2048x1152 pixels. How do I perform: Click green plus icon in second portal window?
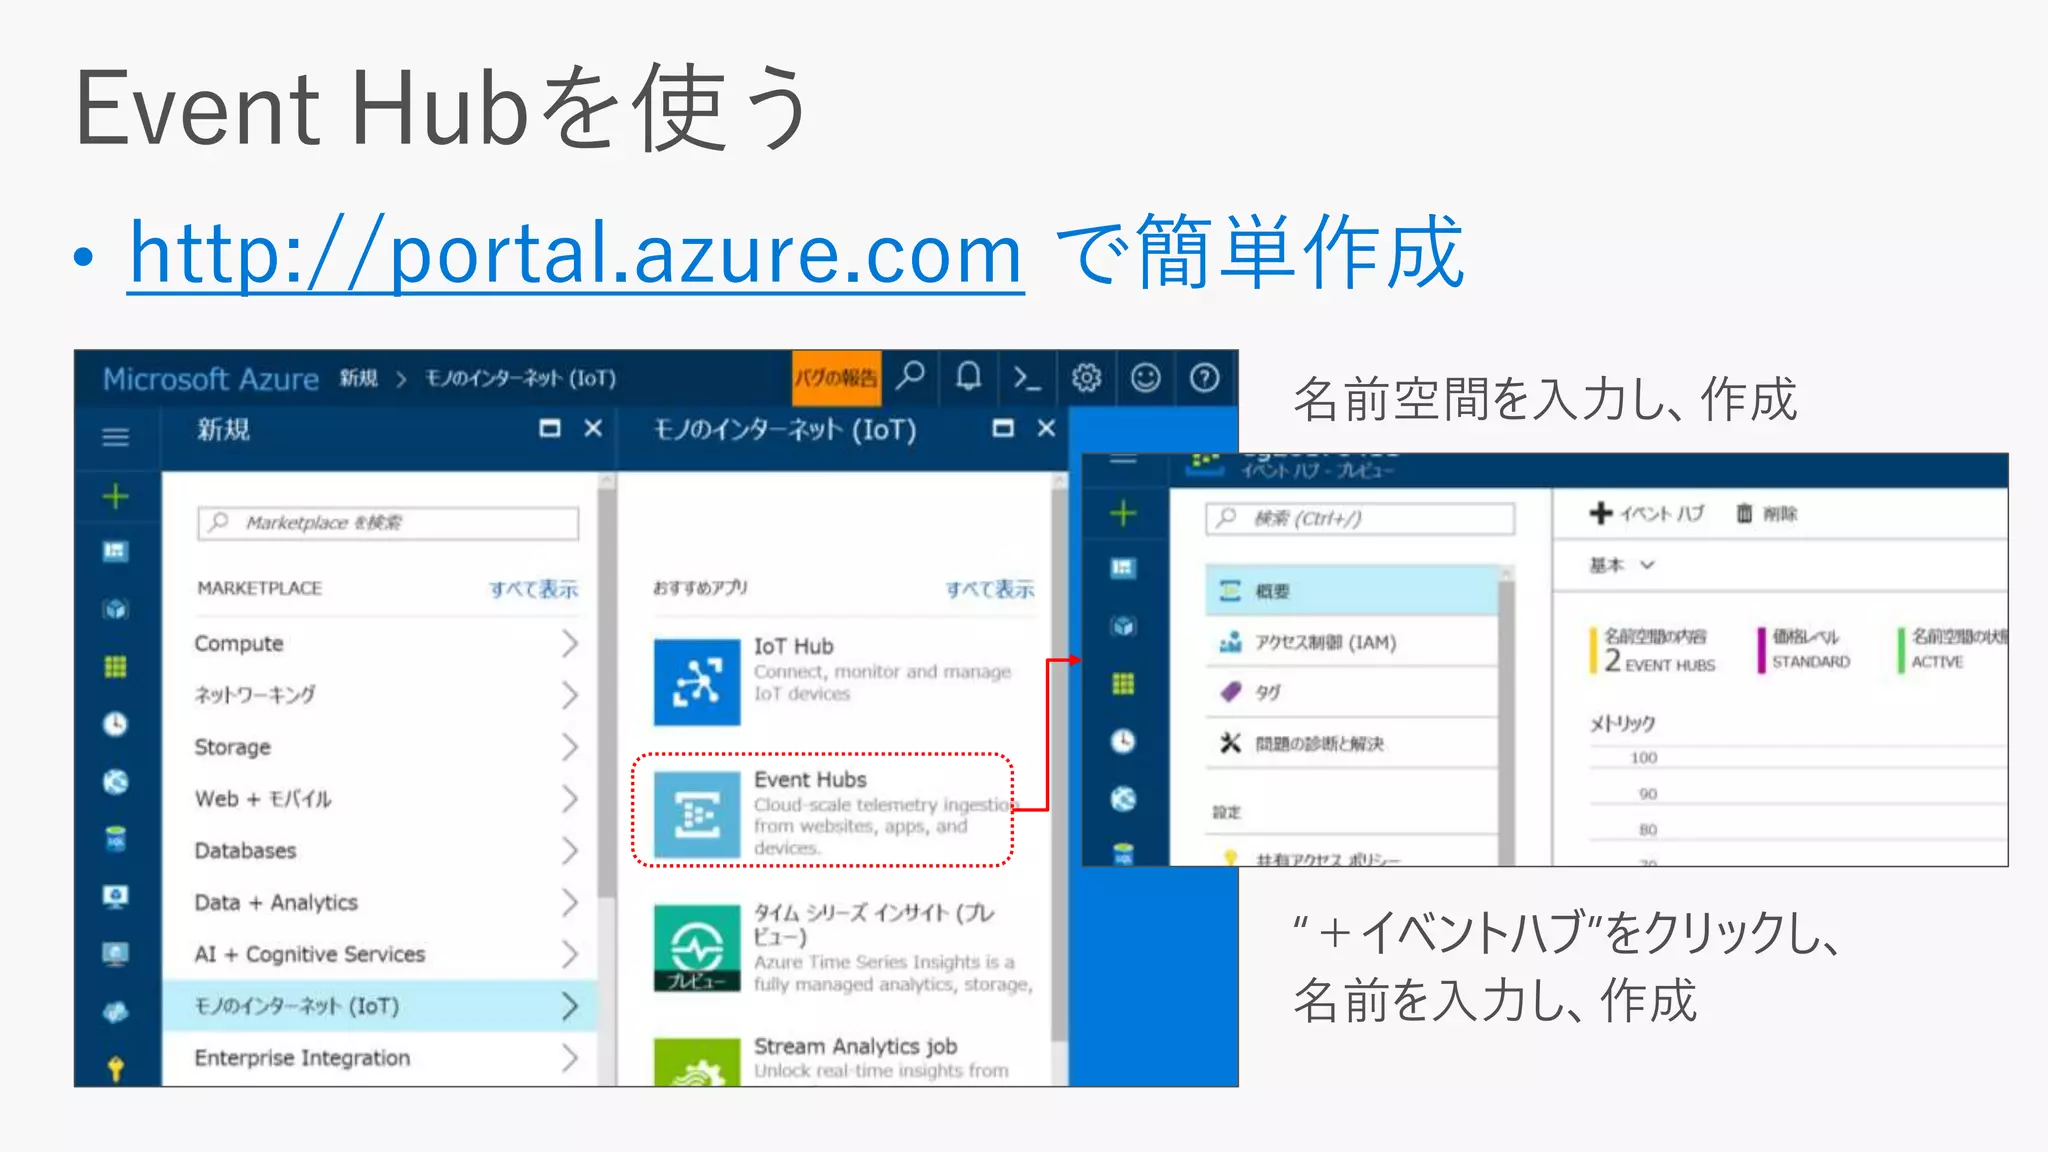pos(1123,513)
